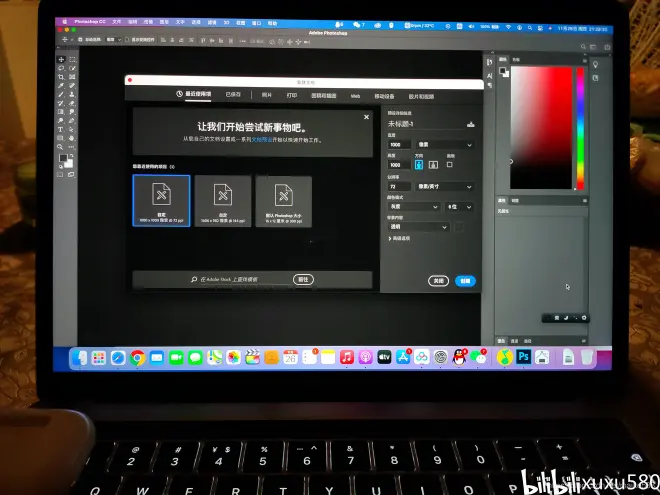Image resolution: width=660 pixels, height=495 pixels.
Task: Click 前往 button next to Adobe Stock search
Action: coord(303,279)
